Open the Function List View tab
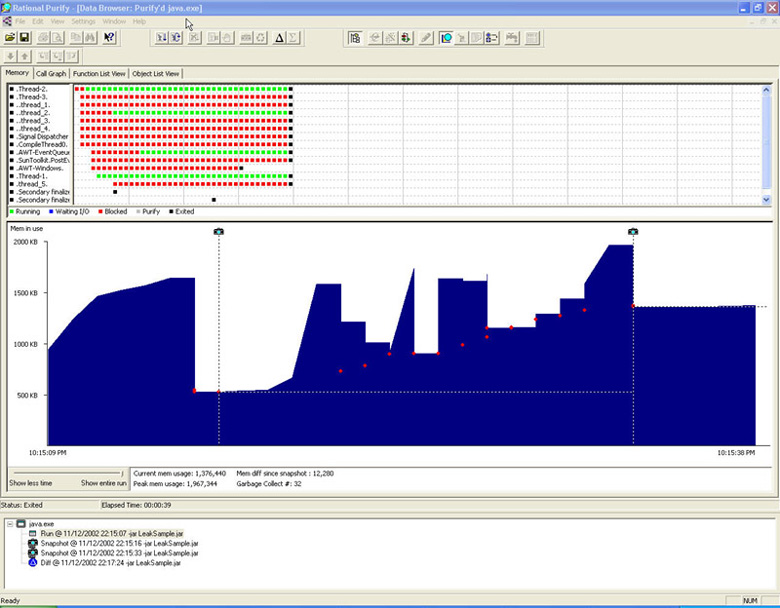Image resolution: width=780 pixels, height=608 pixels. (100, 73)
